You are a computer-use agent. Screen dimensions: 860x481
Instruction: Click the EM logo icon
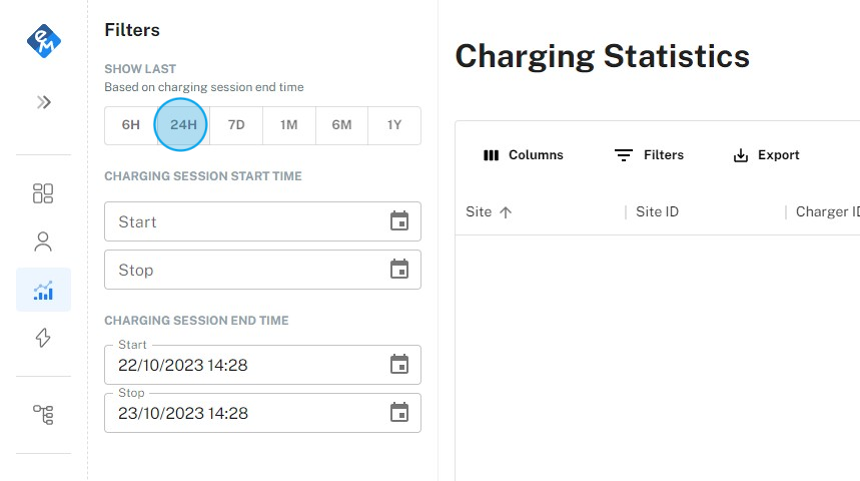(43, 41)
